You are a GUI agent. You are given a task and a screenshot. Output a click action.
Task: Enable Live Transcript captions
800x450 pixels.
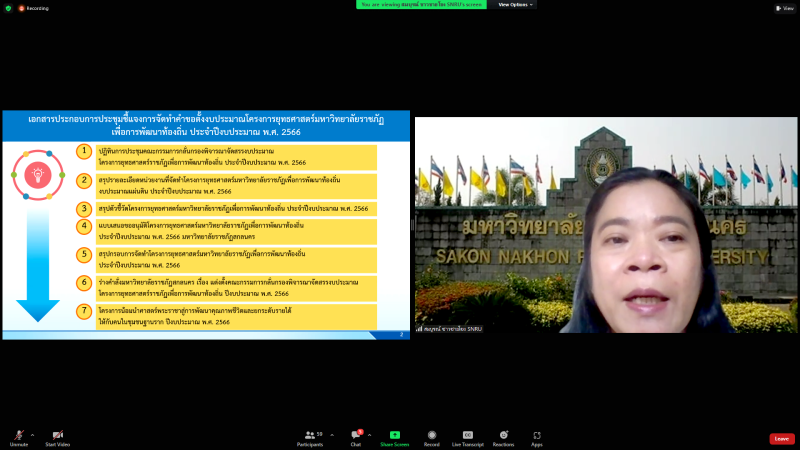click(x=467, y=437)
